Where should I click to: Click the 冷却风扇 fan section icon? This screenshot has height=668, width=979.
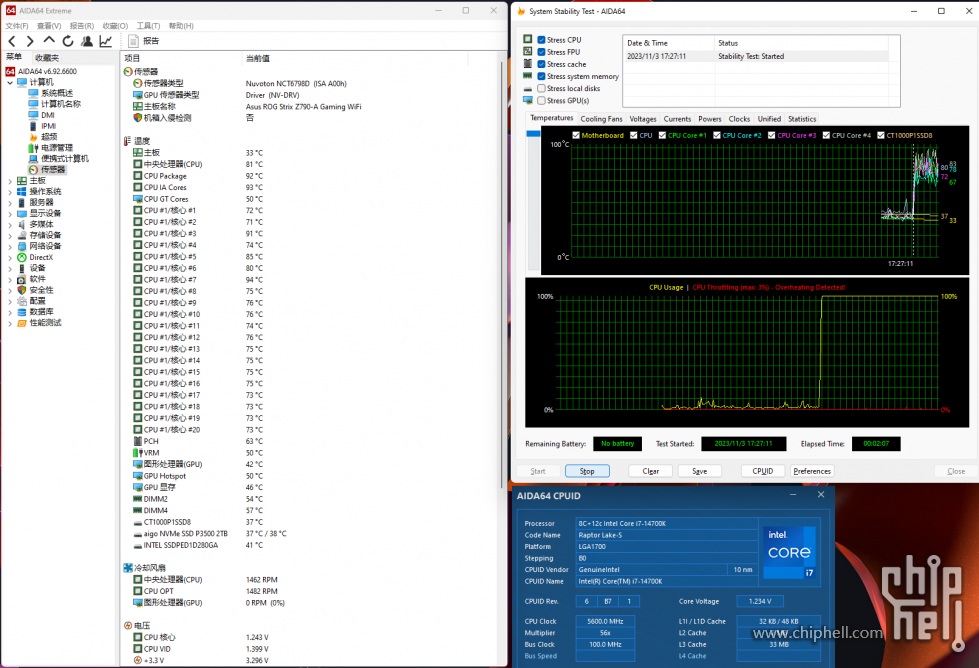128,568
